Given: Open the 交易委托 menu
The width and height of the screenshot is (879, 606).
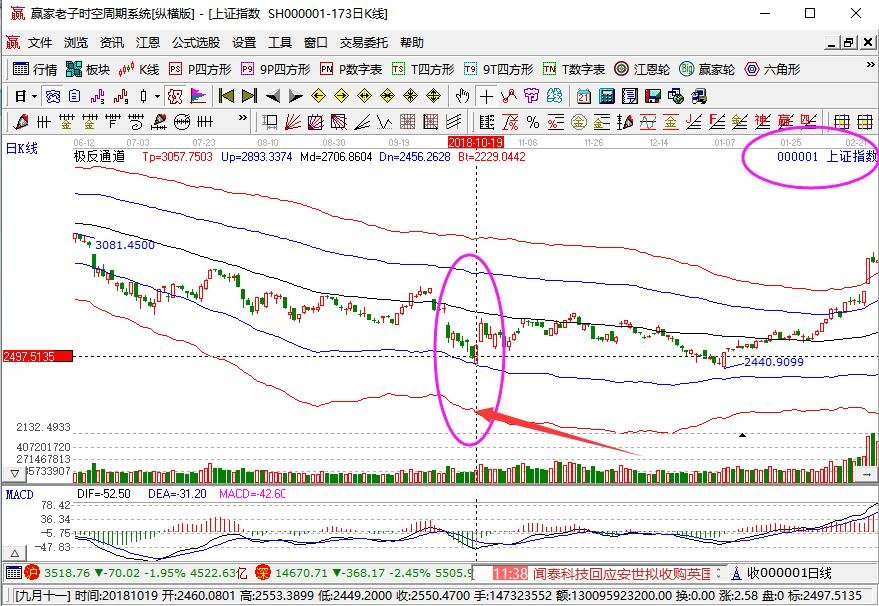Looking at the screenshot, I should (363, 43).
